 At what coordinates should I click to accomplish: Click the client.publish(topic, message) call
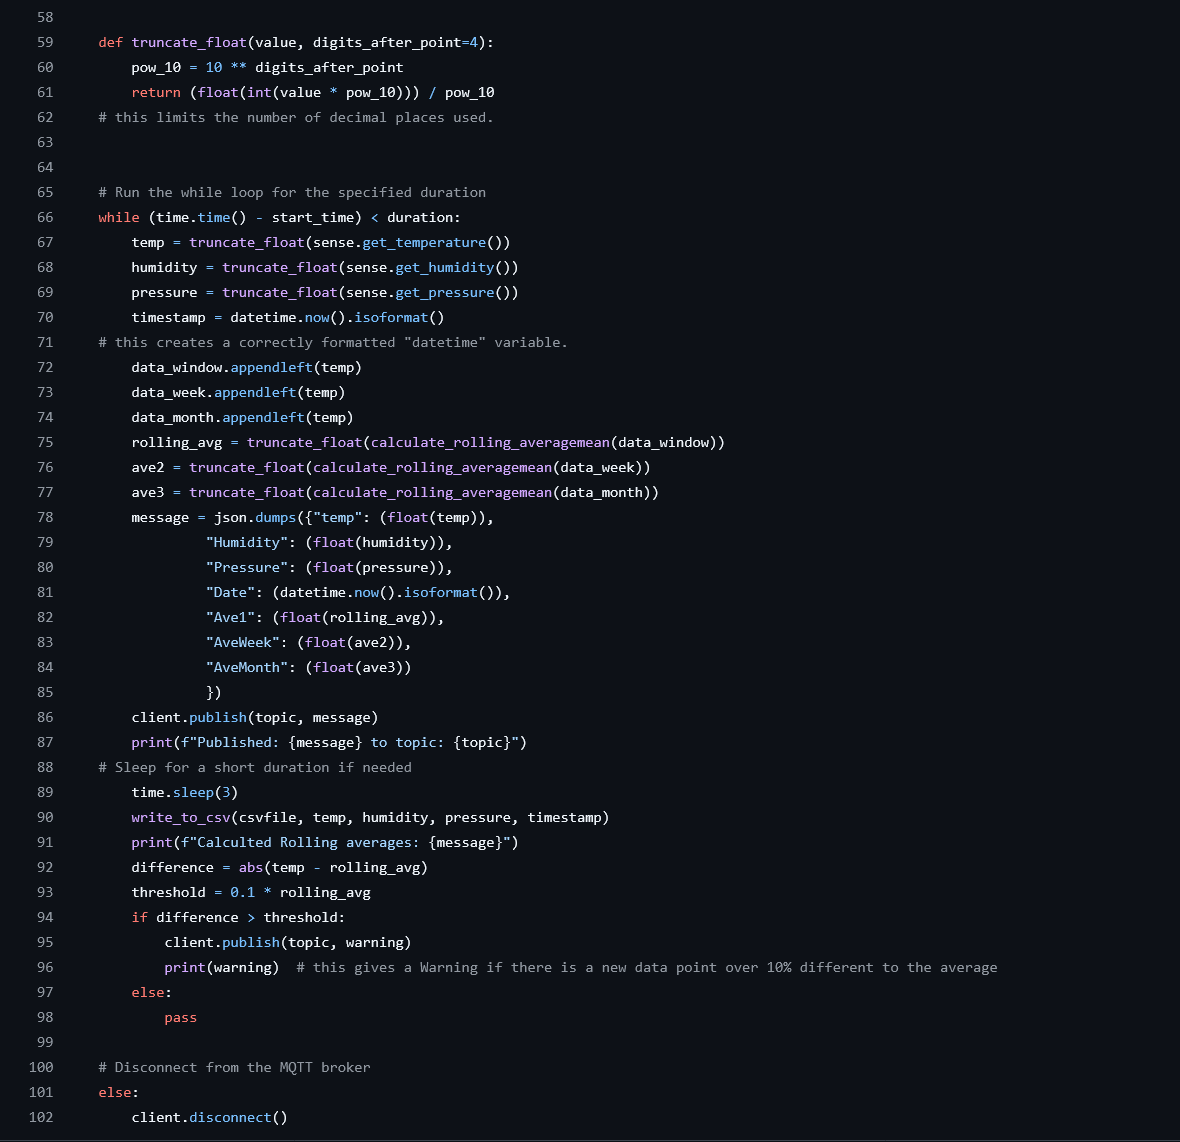[254, 717]
